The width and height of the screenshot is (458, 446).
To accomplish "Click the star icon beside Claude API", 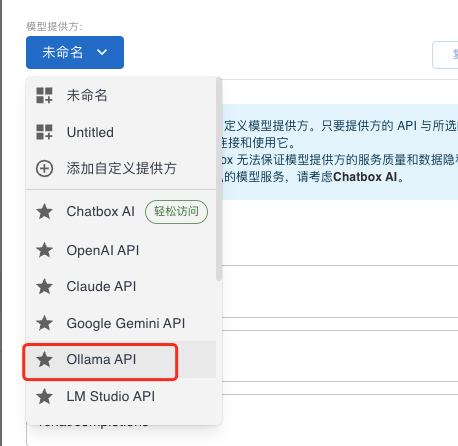I will 44,287.
